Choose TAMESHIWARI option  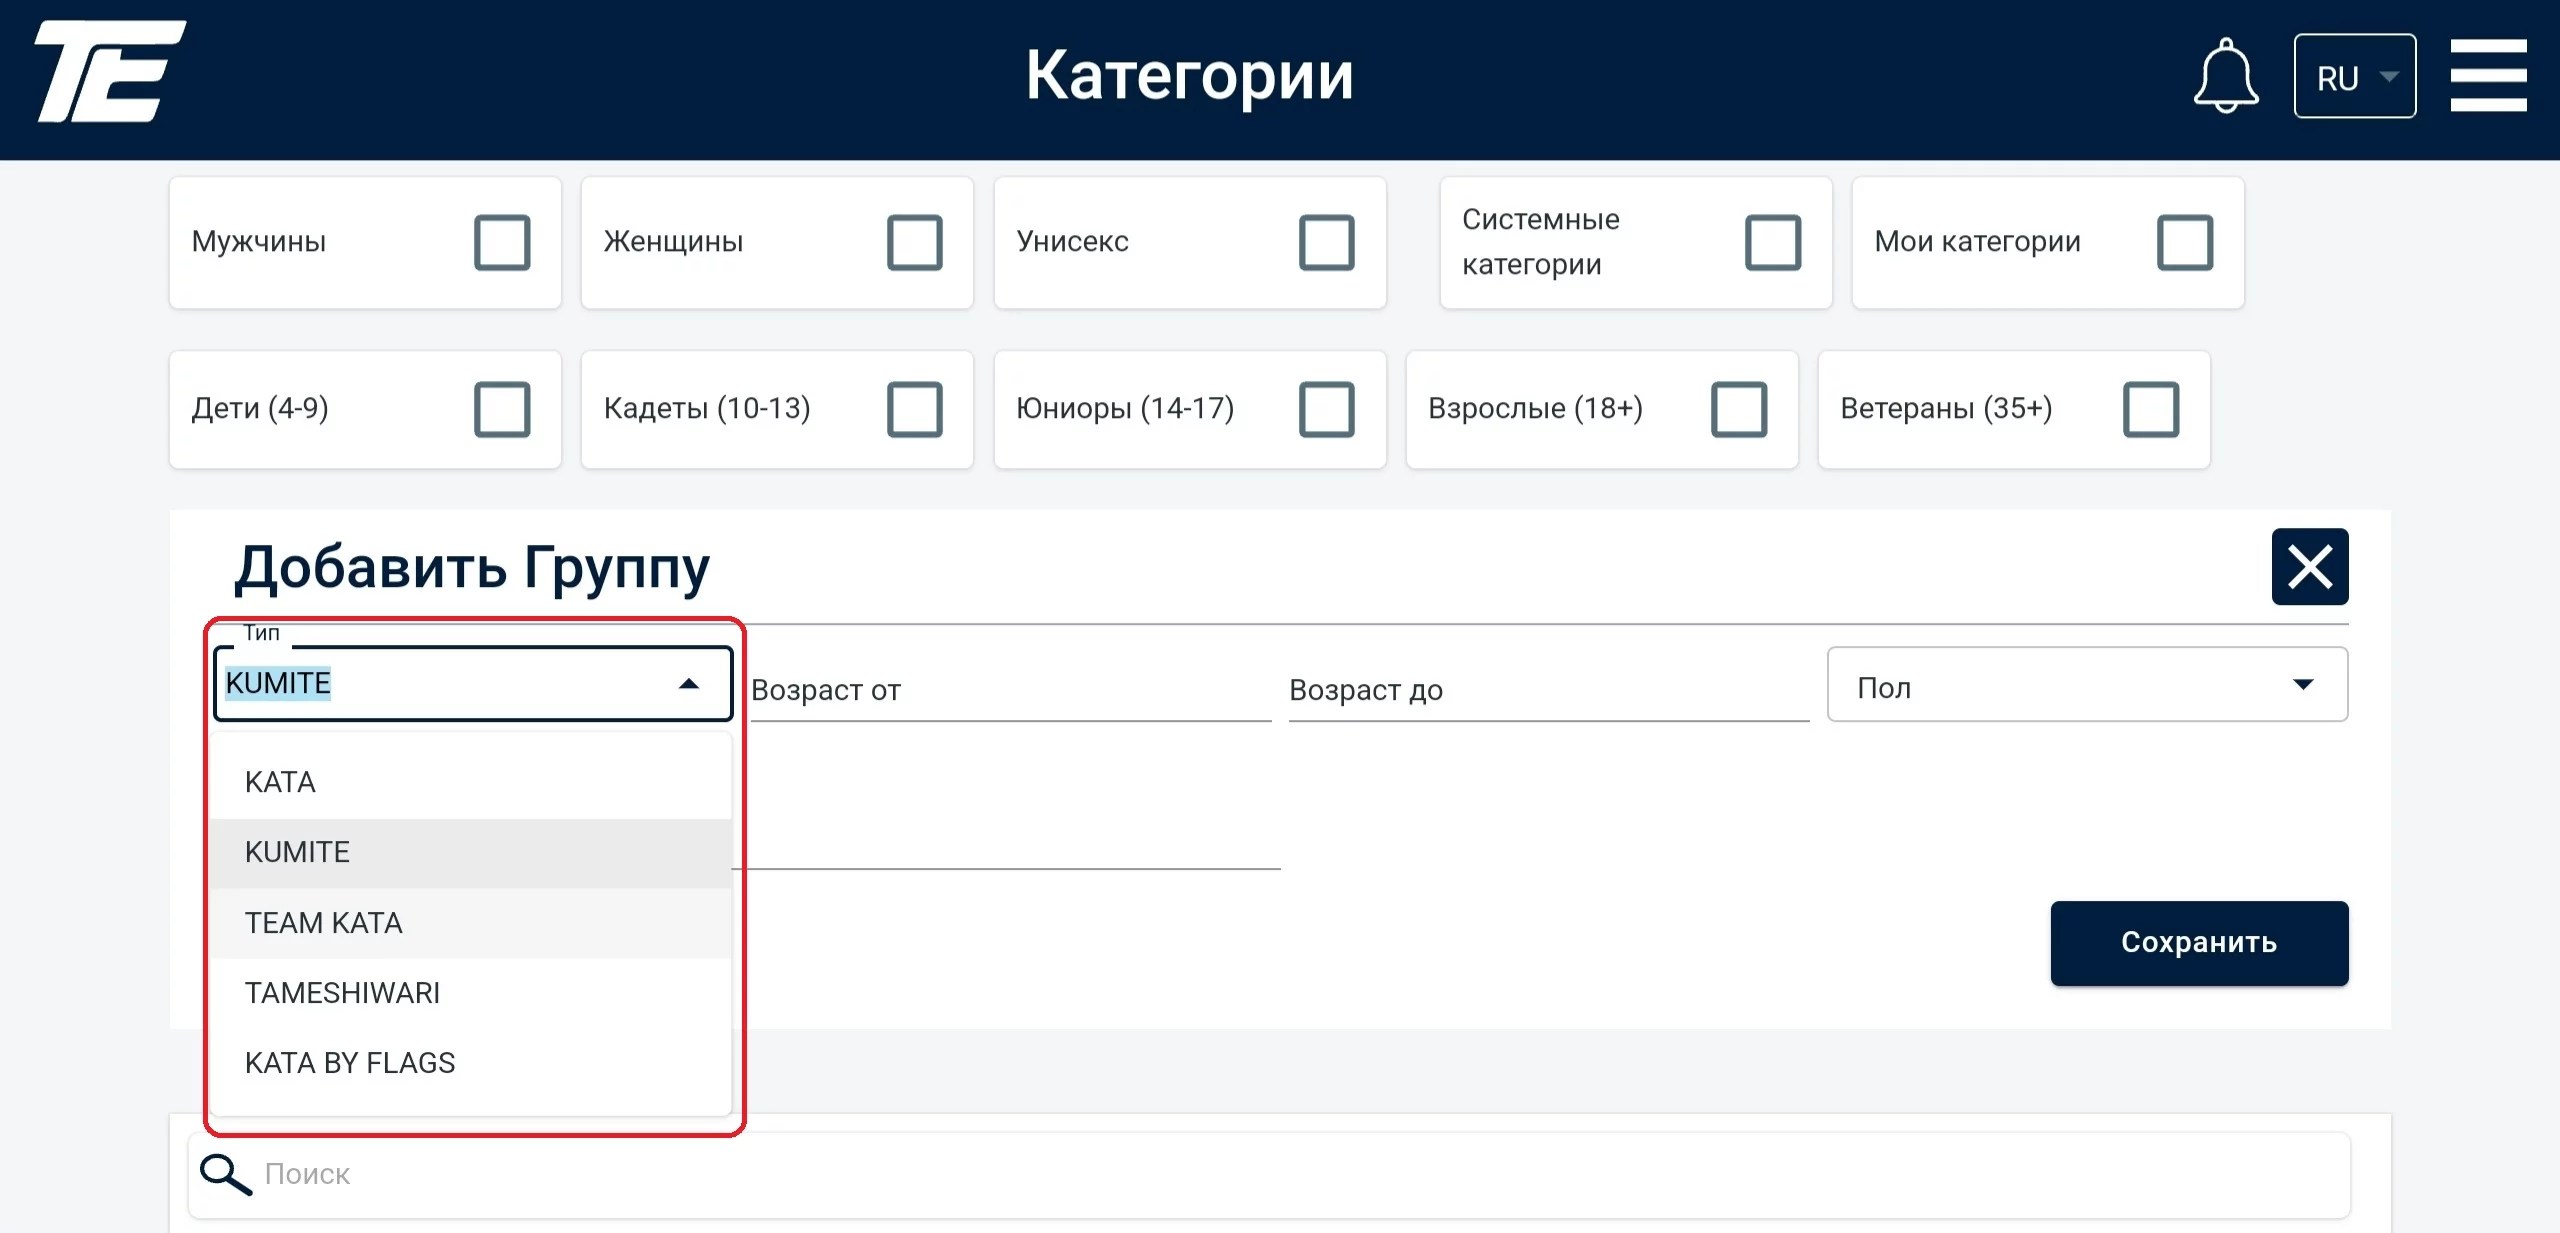(471, 993)
